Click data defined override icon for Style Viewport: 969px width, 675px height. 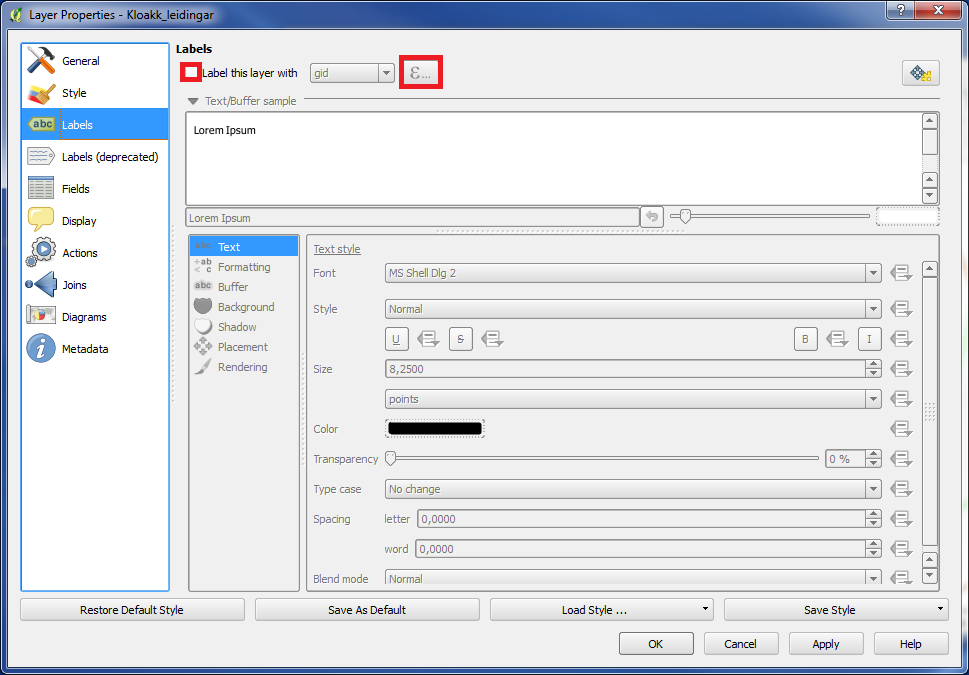click(902, 309)
